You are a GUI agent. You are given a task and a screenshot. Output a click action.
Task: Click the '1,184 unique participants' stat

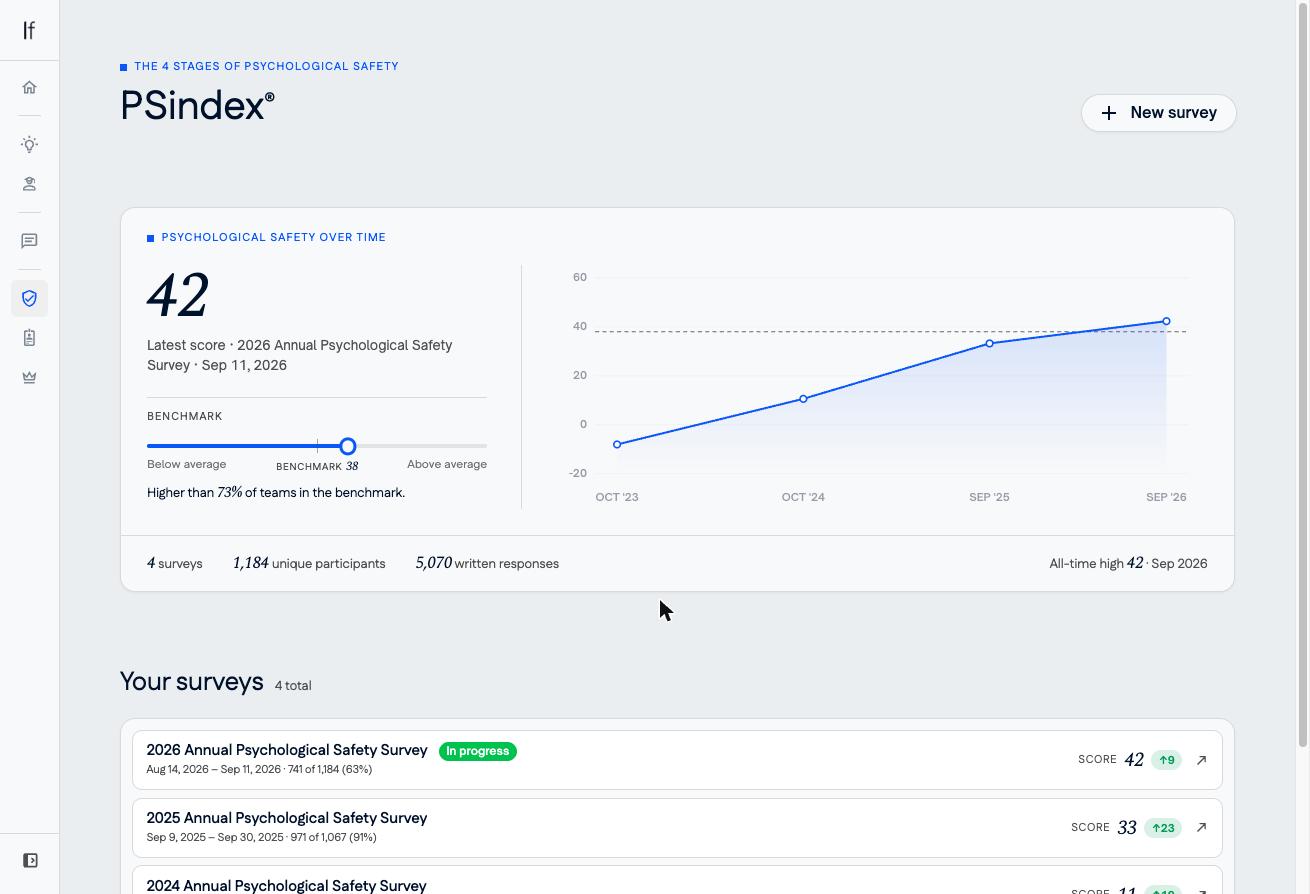coord(309,564)
